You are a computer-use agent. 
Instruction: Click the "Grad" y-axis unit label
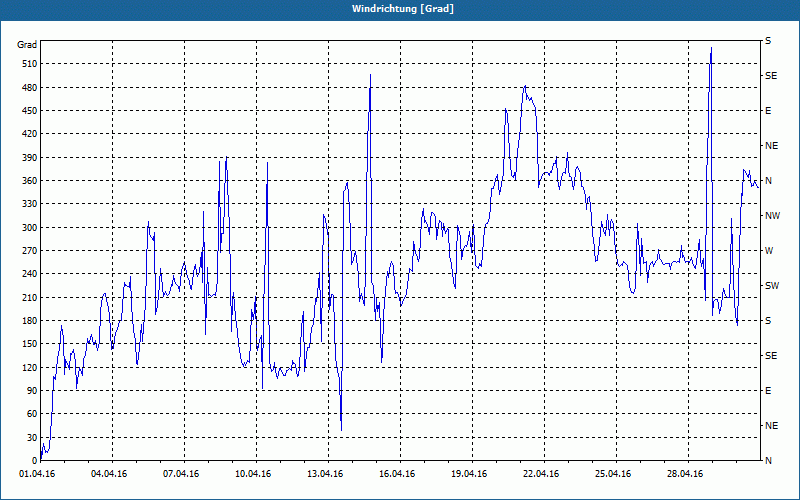[x=27, y=45]
